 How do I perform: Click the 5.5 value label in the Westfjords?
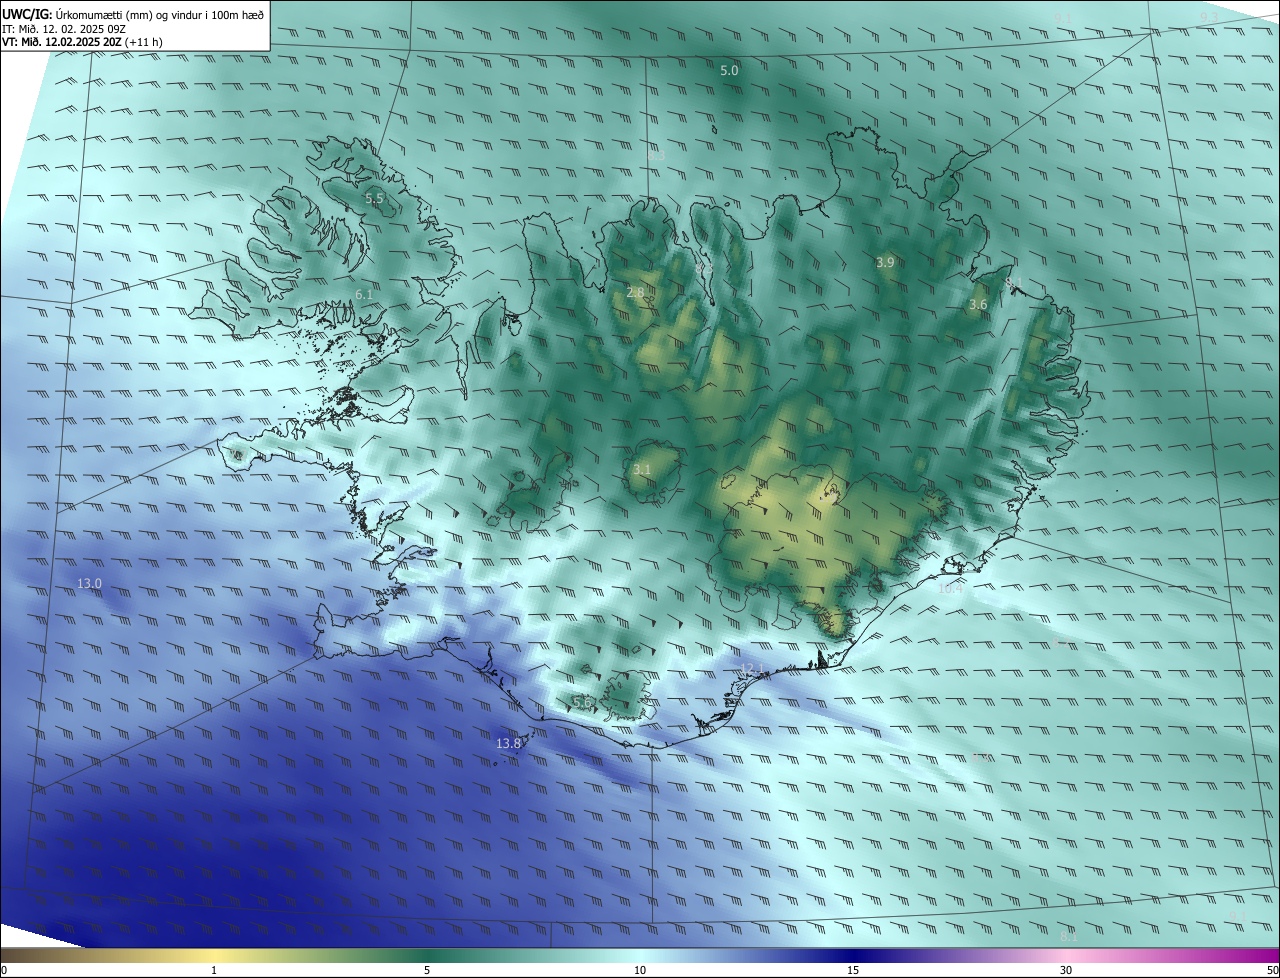pyautogui.click(x=374, y=199)
